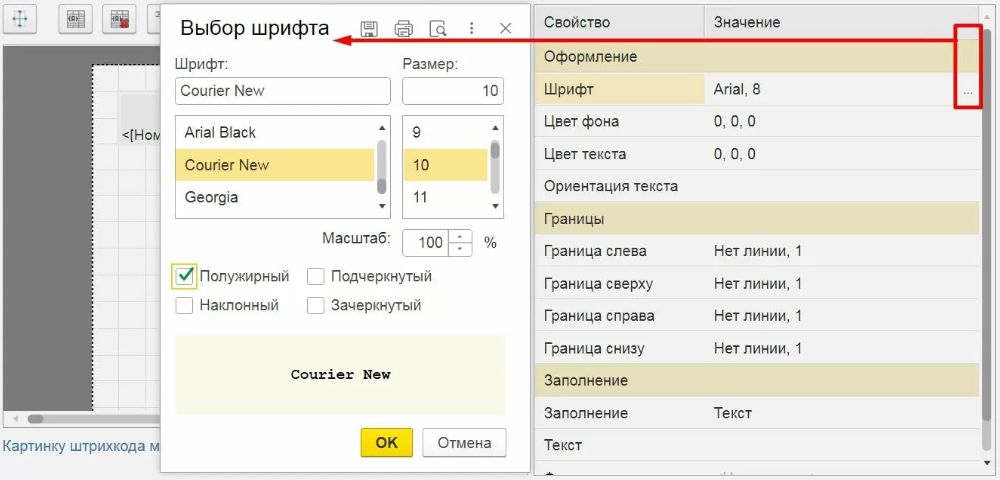Choose size 10 in the size list
Image resolution: width=1000 pixels, height=480 pixels.
click(445, 165)
